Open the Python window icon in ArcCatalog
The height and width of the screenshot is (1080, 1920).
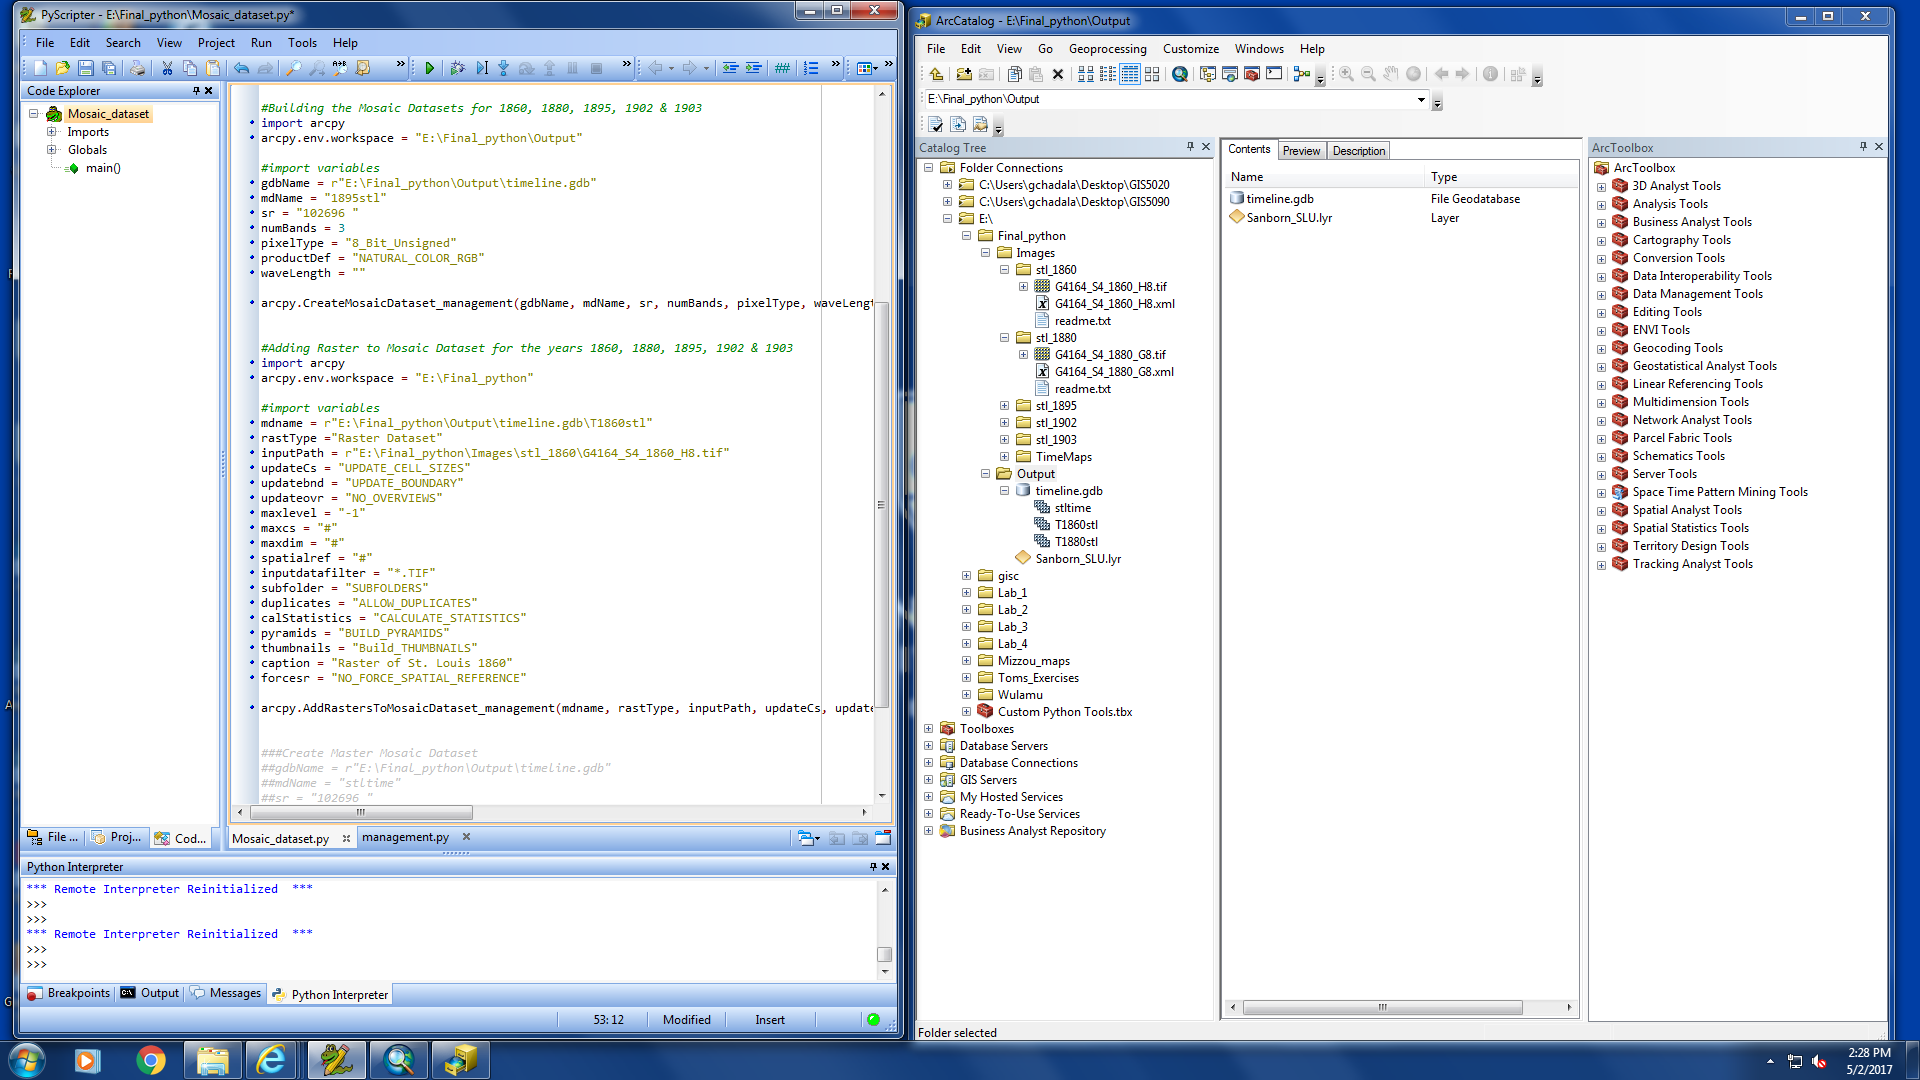(1273, 74)
